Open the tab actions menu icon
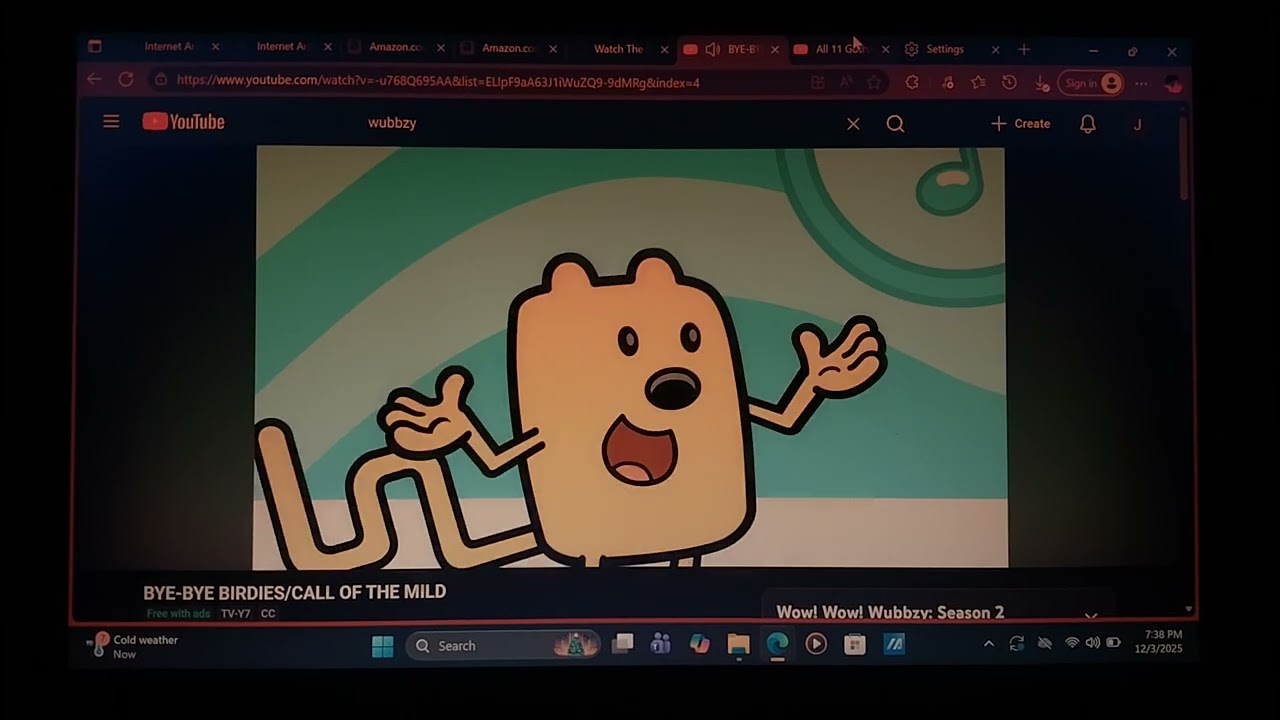Screen dimensions: 1280x720 (94, 46)
